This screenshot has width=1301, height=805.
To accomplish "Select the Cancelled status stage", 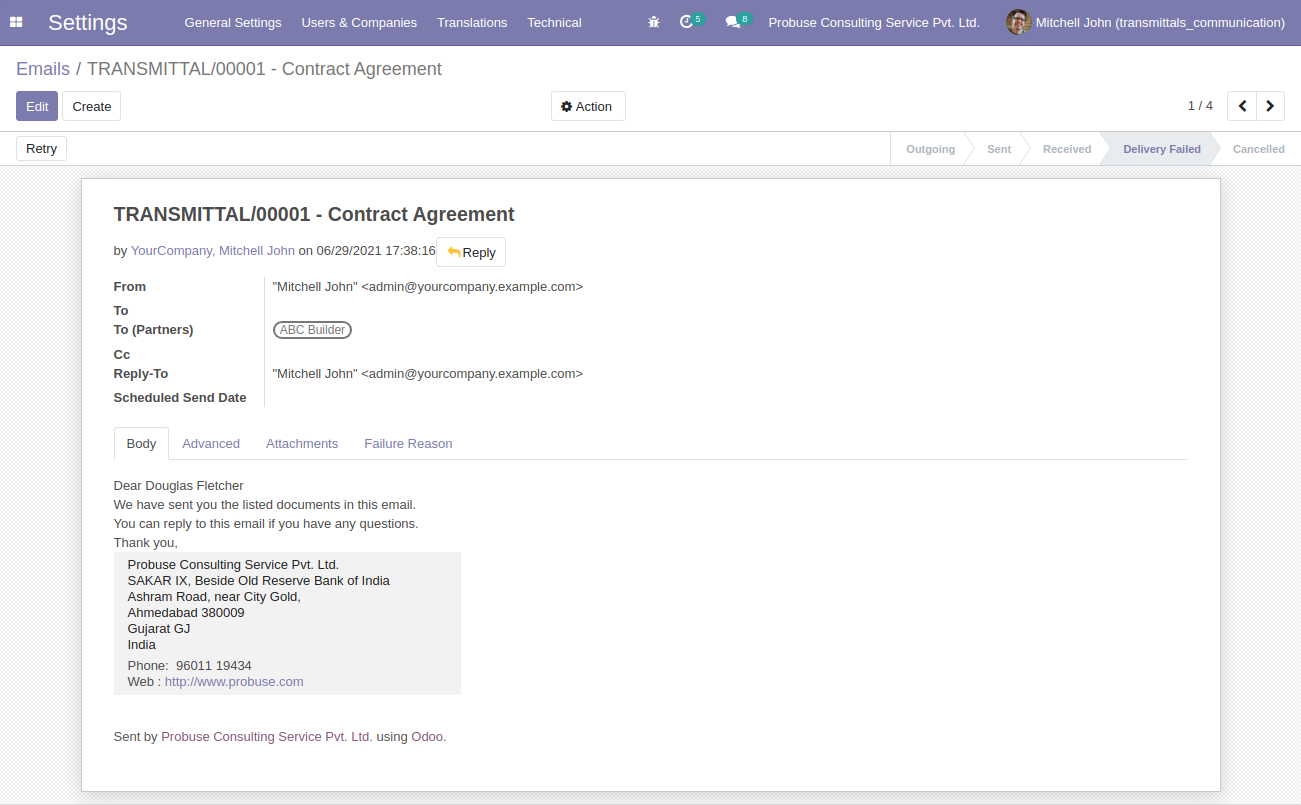I will [1259, 149].
